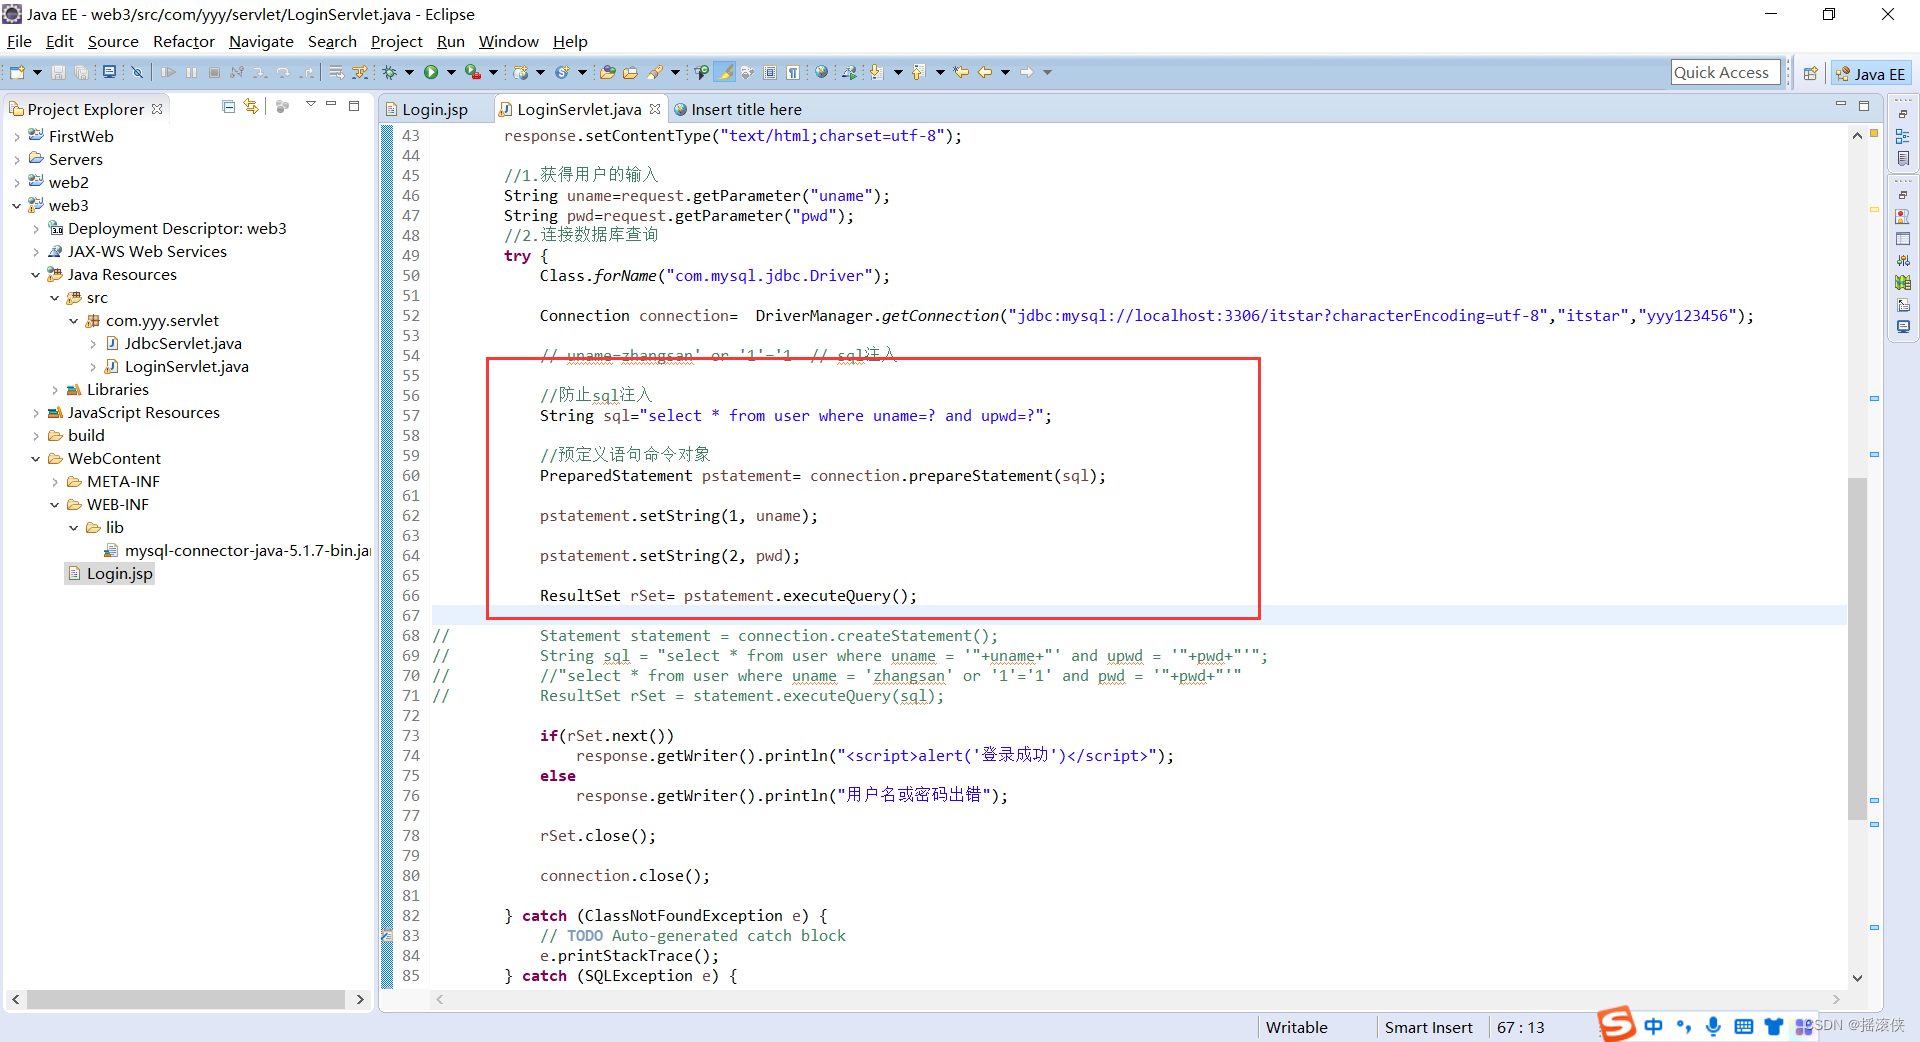Collapse the Java Resources node
Screen dimensions: 1920x1042
click(36, 274)
